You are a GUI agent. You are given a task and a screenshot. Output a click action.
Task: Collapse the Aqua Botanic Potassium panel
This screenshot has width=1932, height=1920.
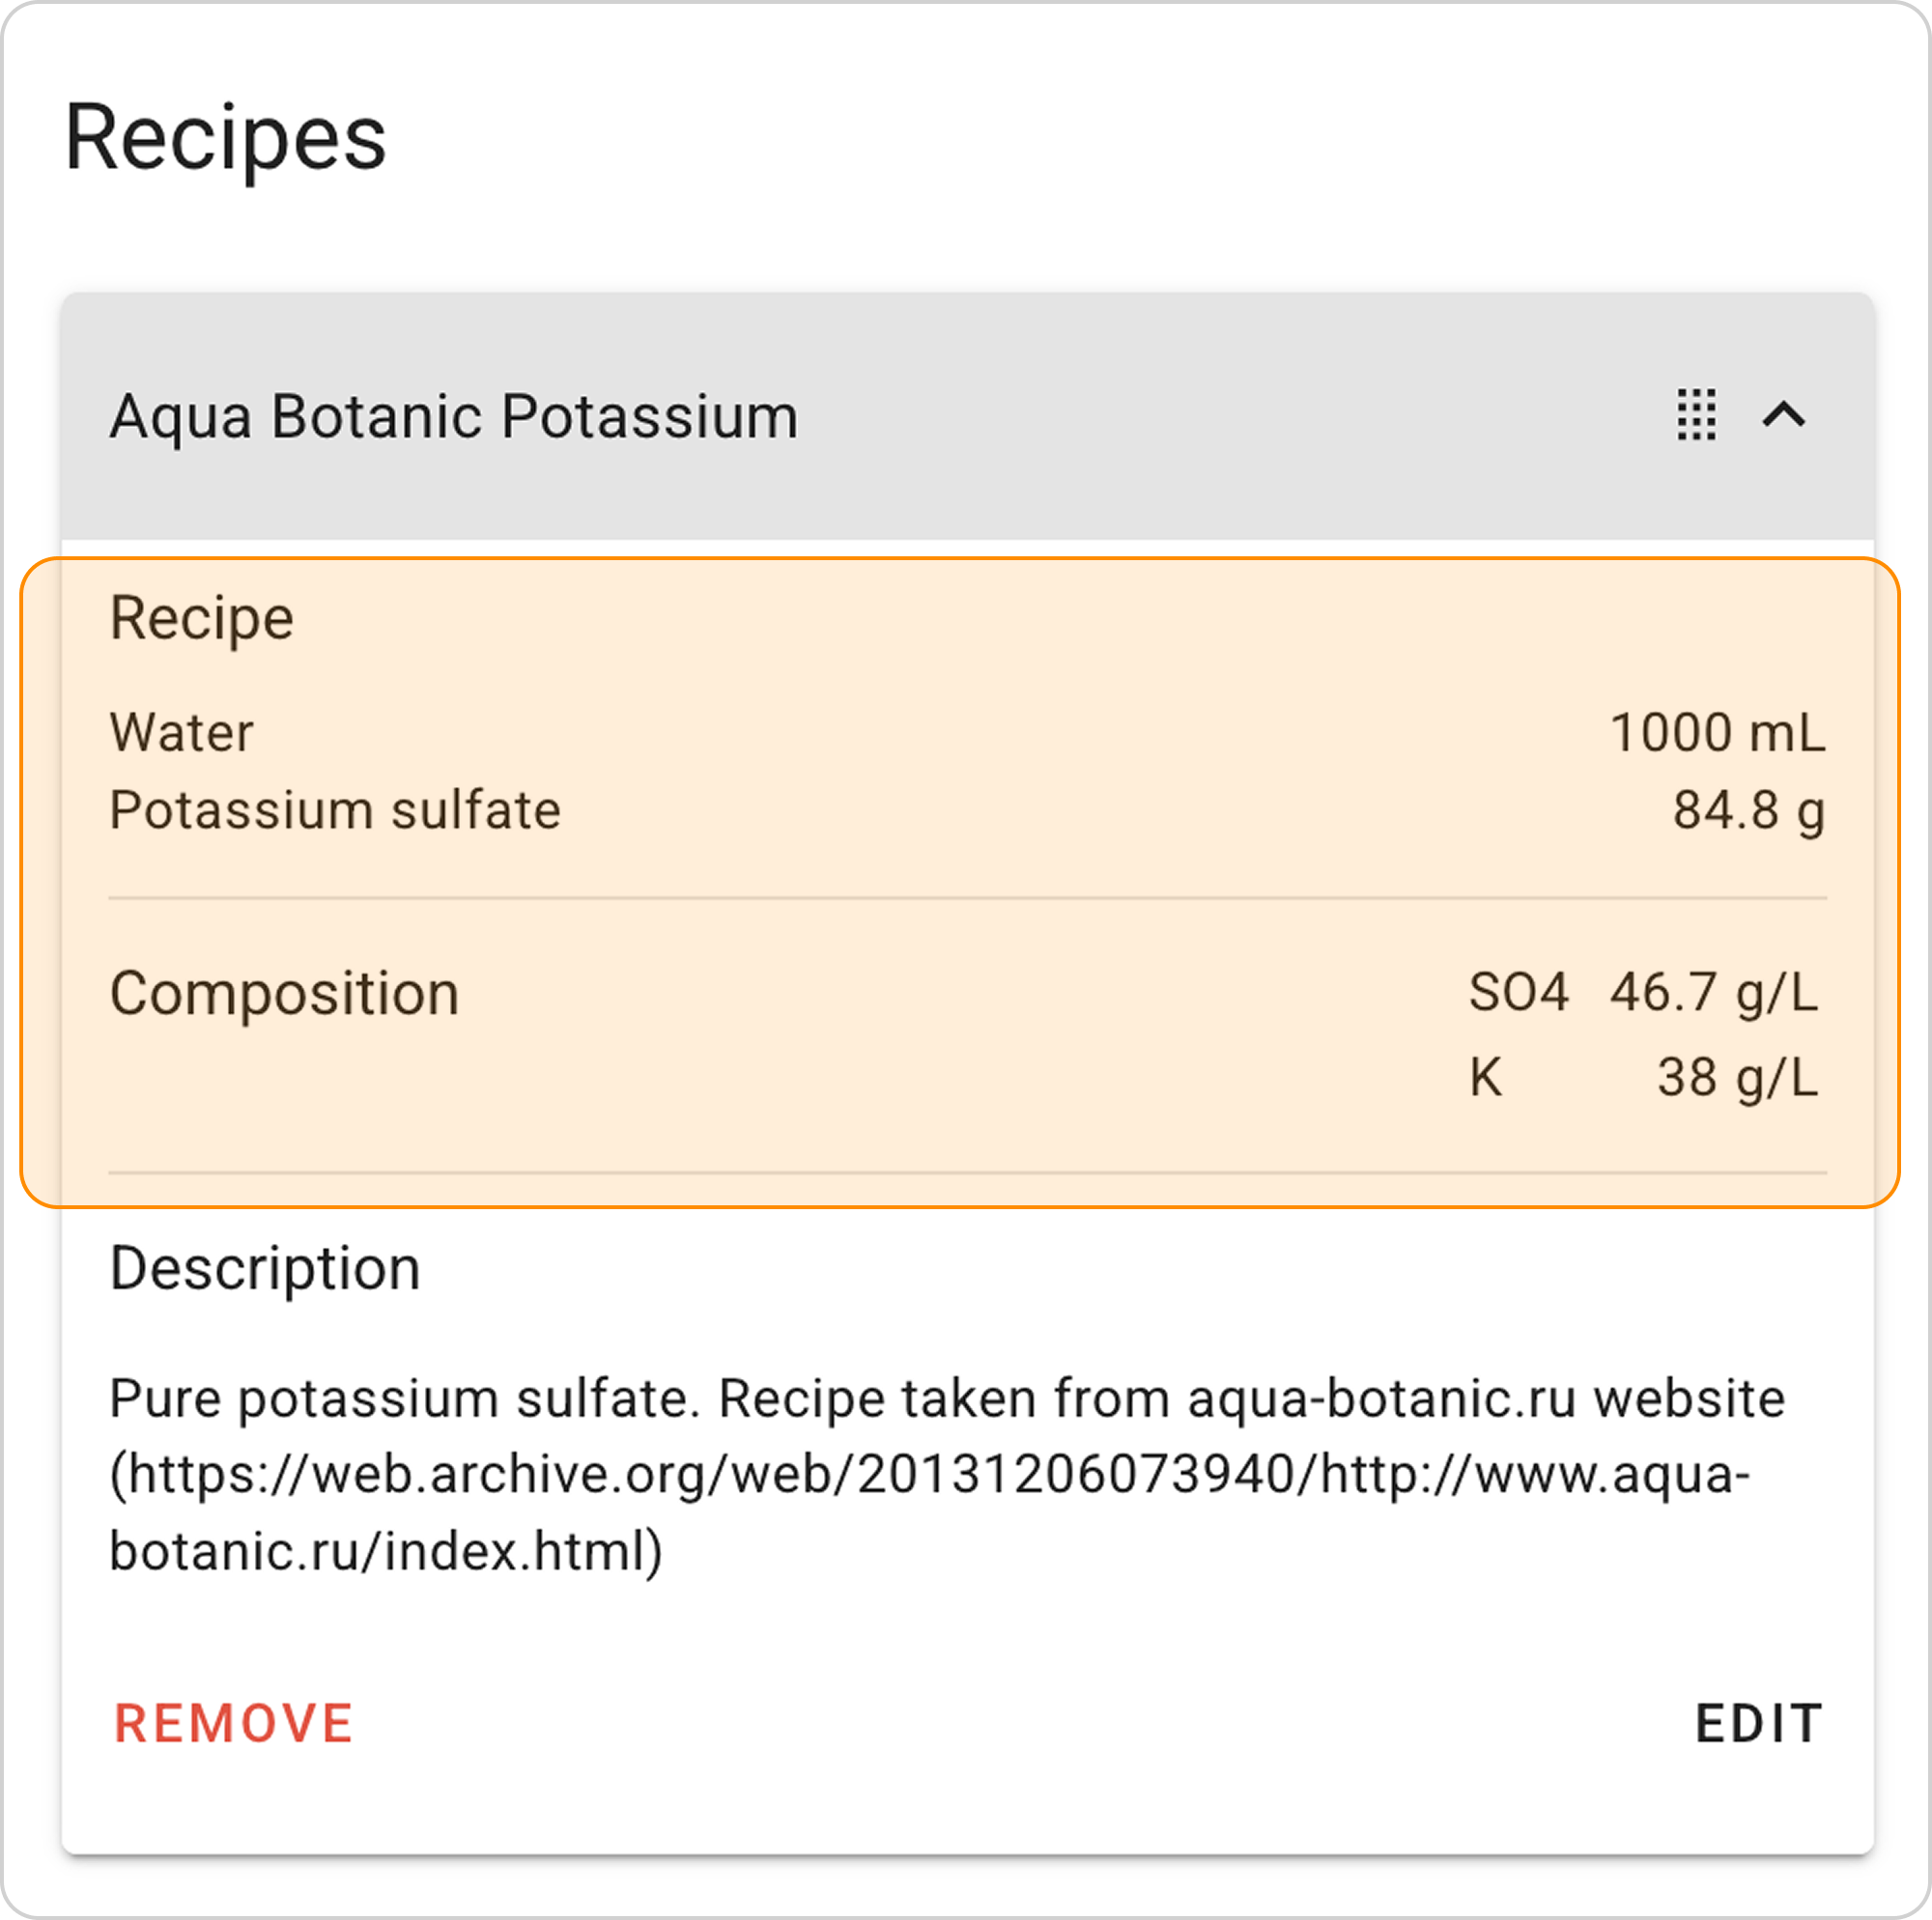pos(1783,415)
